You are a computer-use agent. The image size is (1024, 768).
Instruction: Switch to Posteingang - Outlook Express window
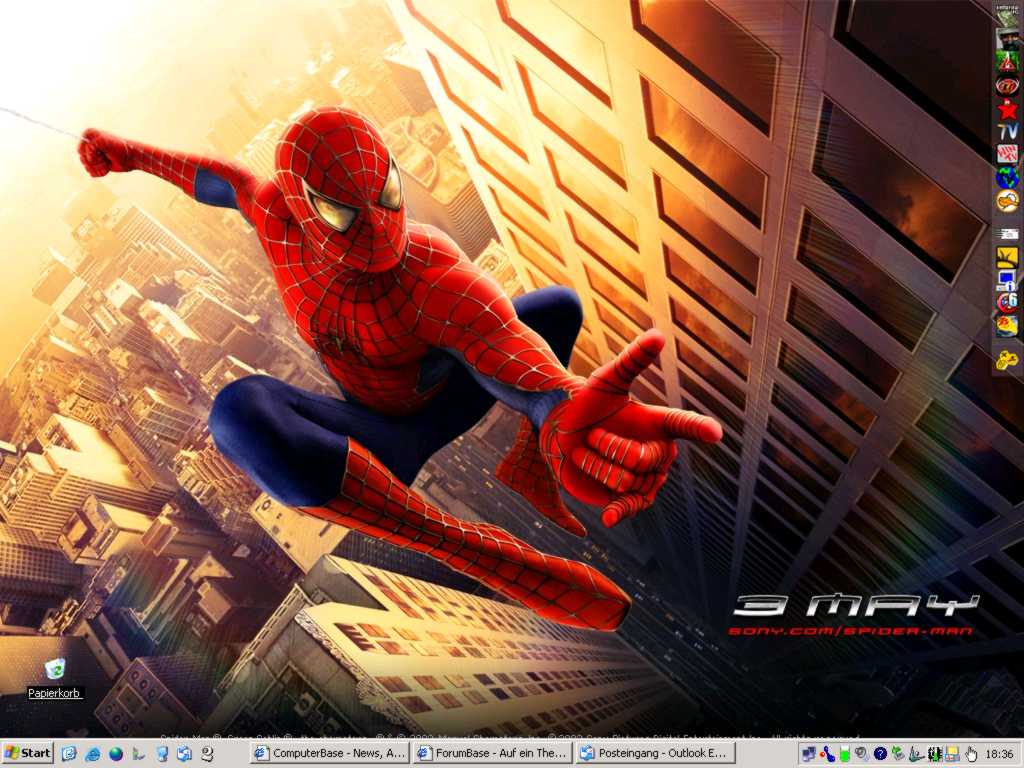[655, 753]
